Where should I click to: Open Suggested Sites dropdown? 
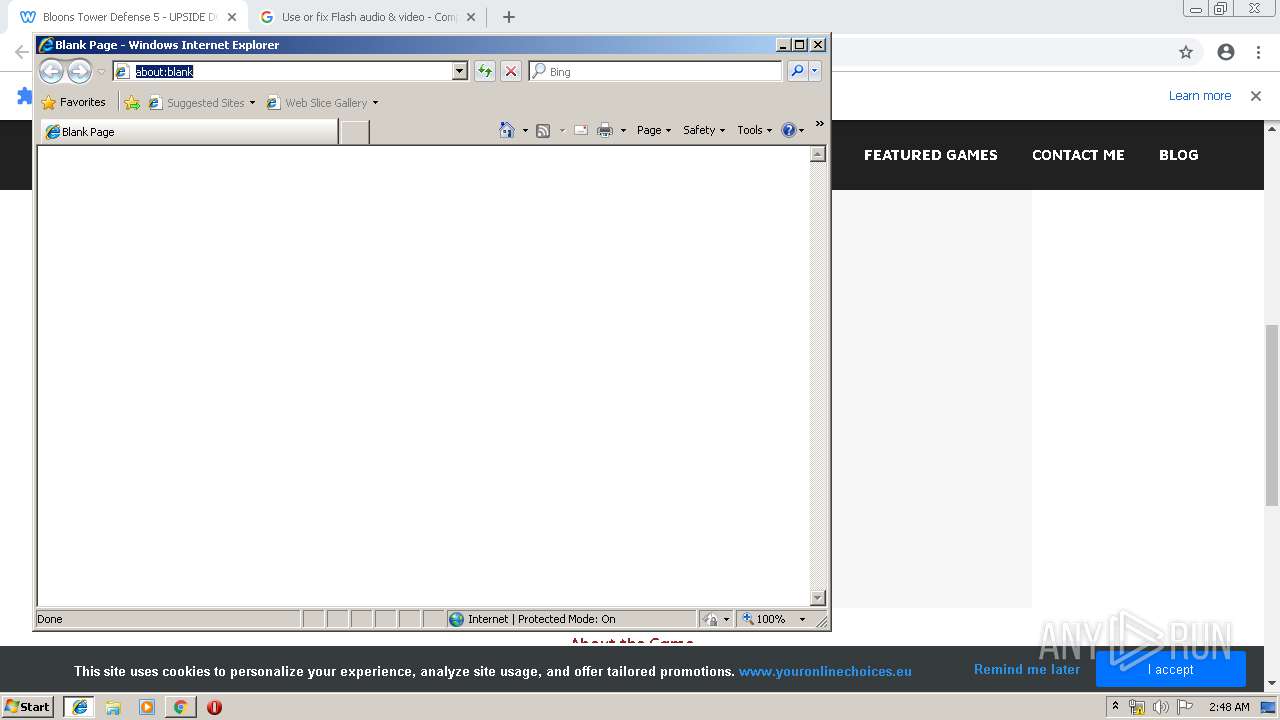click(x=201, y=102)
